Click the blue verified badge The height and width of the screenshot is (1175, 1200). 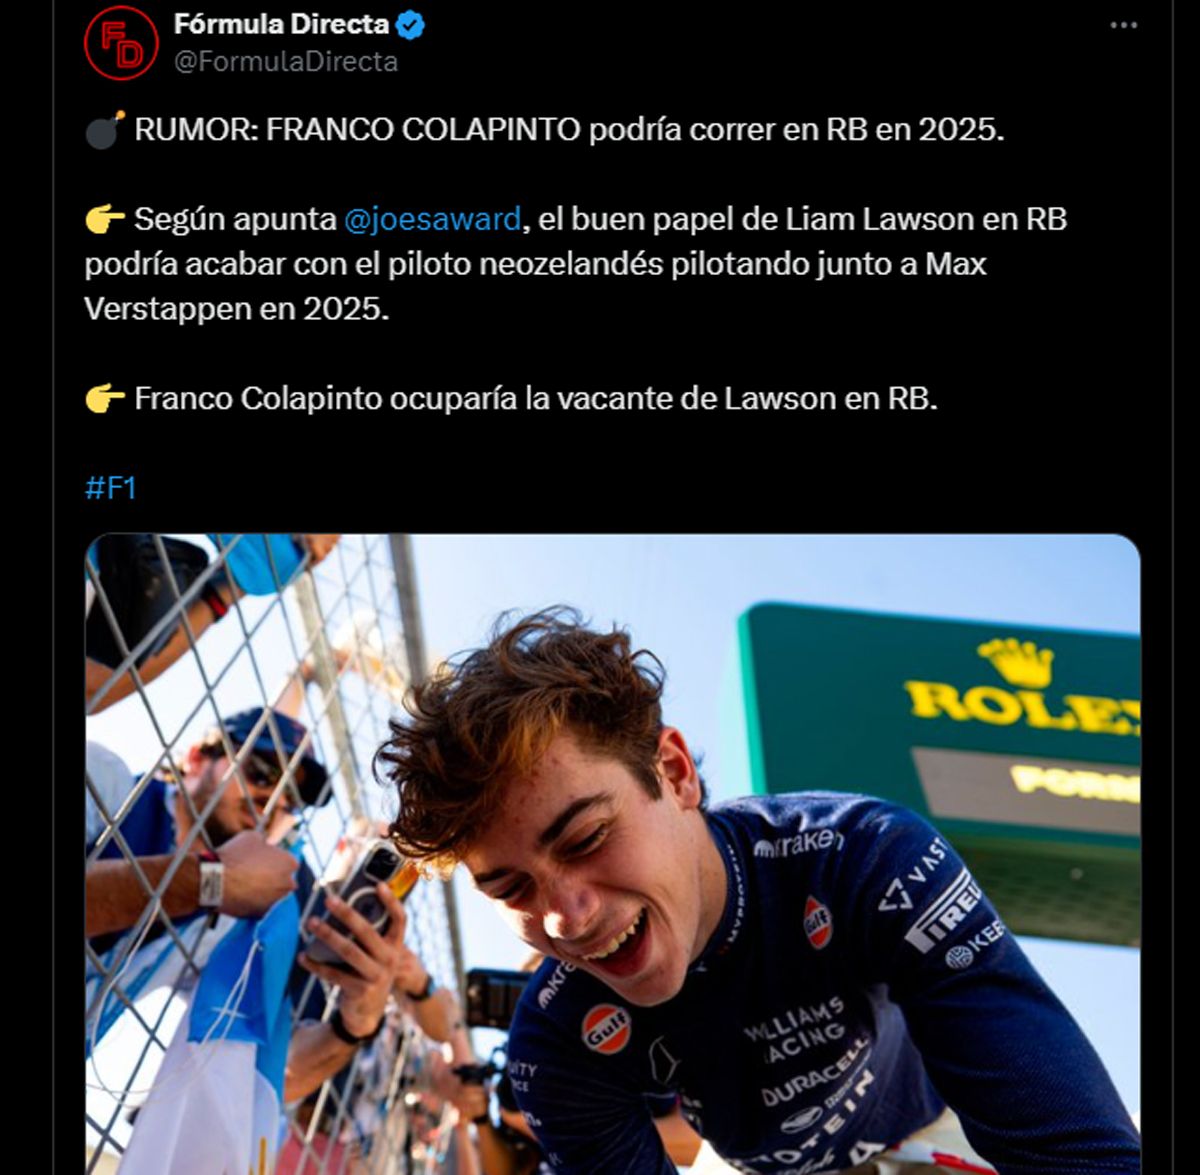click(x=410, y=25)
